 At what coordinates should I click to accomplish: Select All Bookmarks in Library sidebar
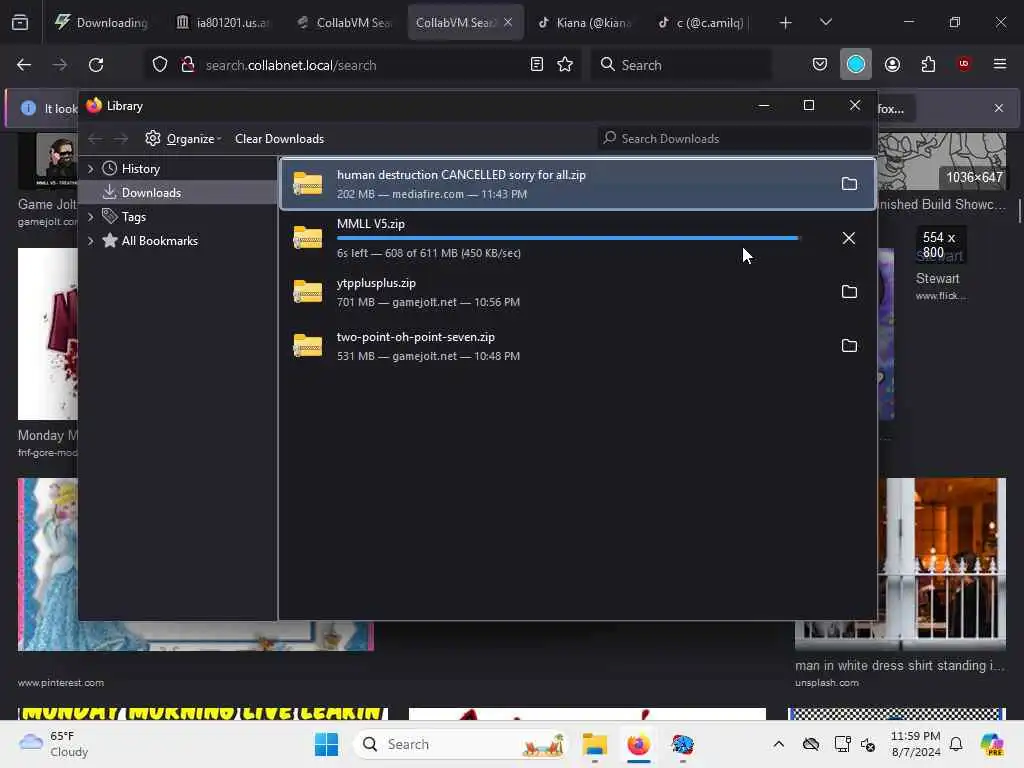coord(159,241)
